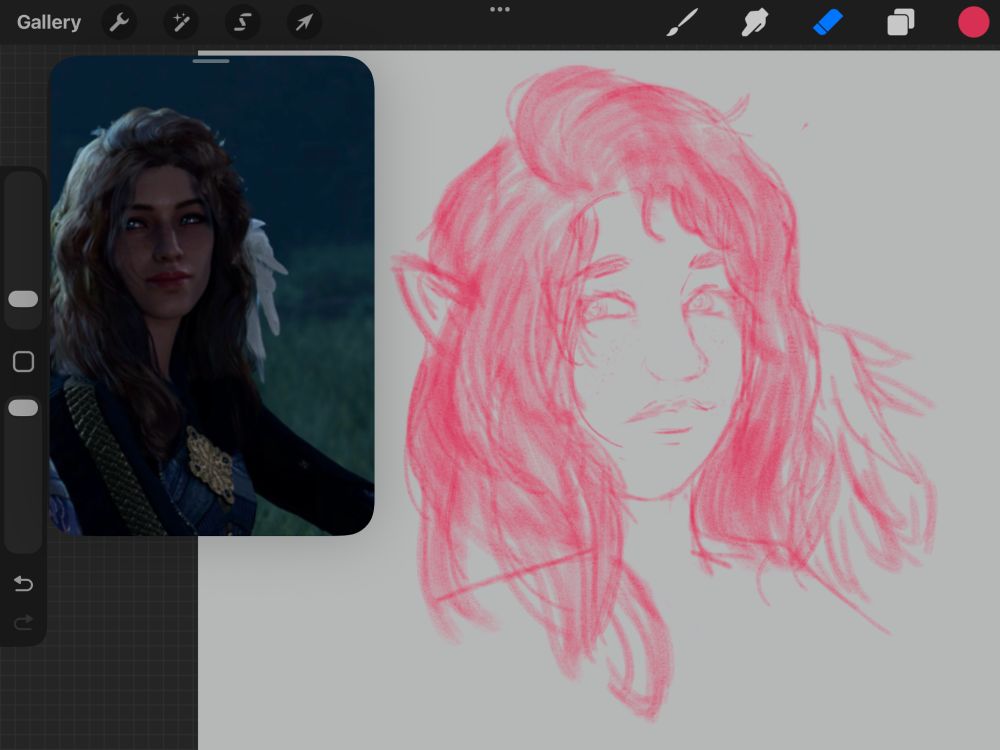Viewport: 1000px width, 750px height.
Task: Select the Brush tool
Action: (682, 22)
